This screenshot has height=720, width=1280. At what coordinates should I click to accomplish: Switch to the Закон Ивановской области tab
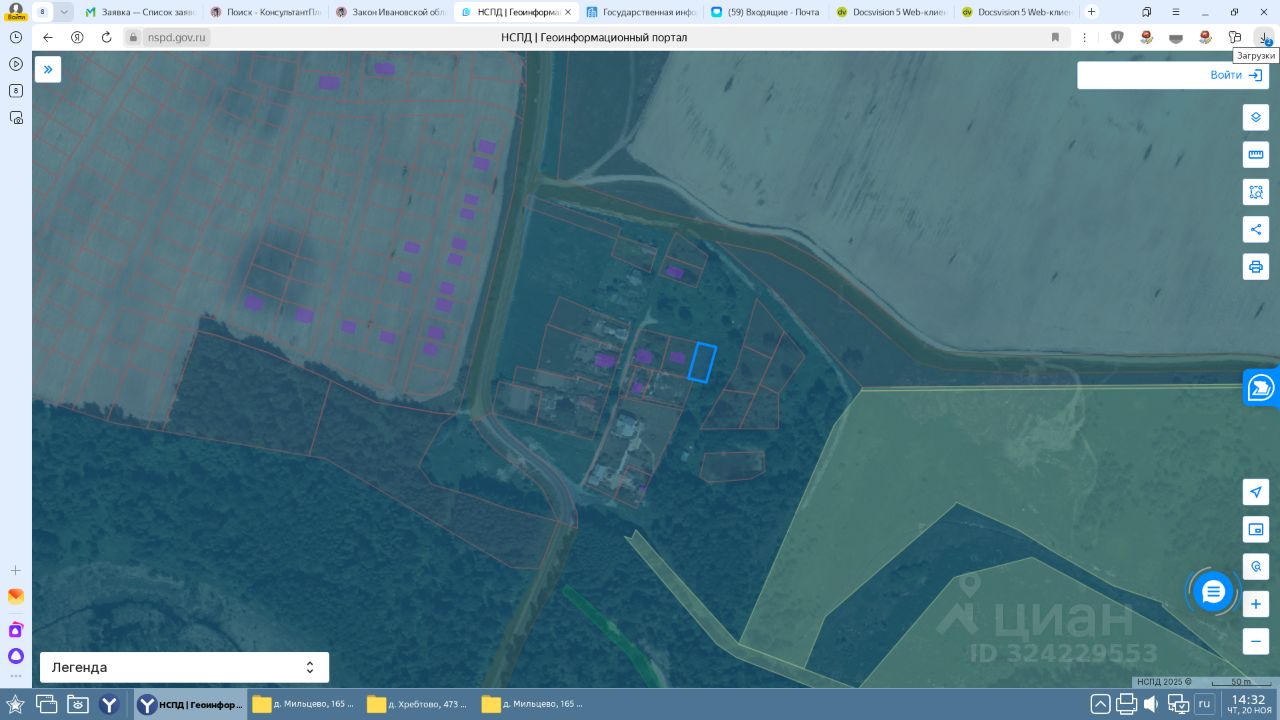point(390,12)
